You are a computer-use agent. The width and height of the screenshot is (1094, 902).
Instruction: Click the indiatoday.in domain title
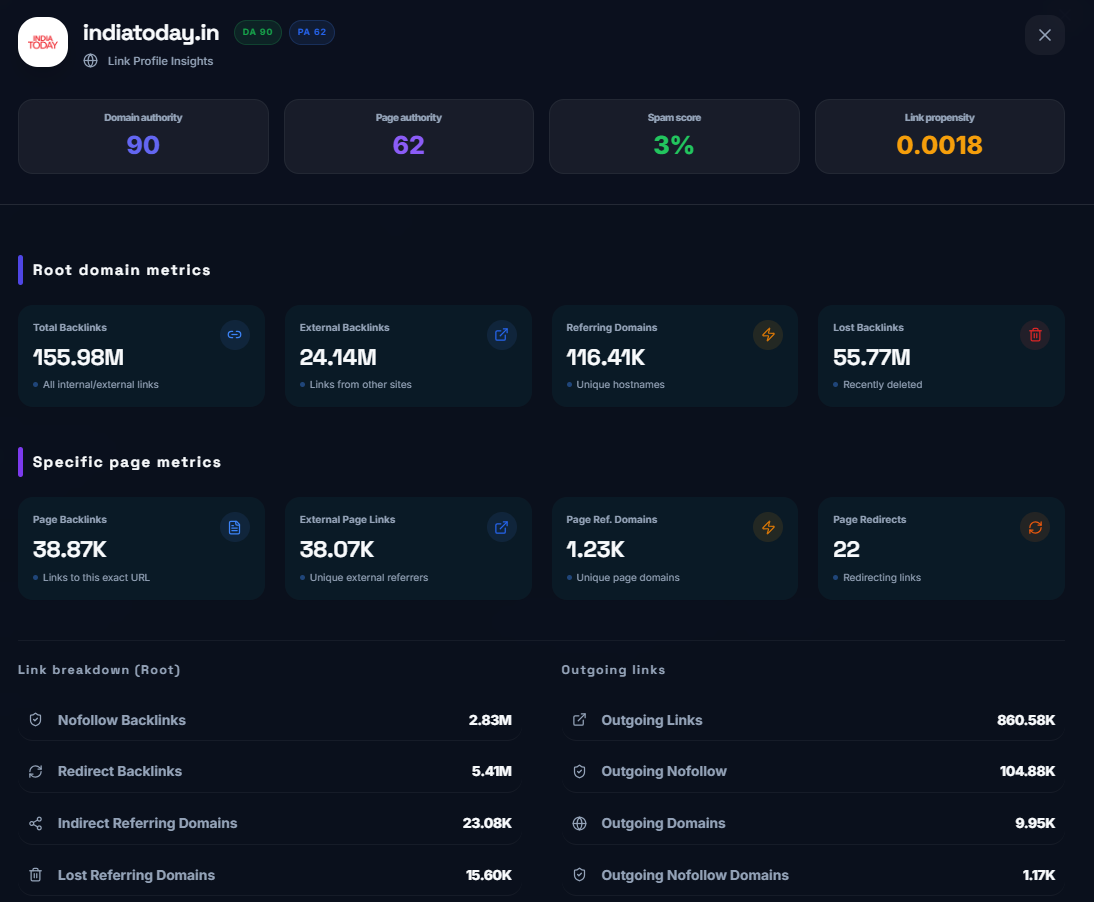[x=151, y=33]
